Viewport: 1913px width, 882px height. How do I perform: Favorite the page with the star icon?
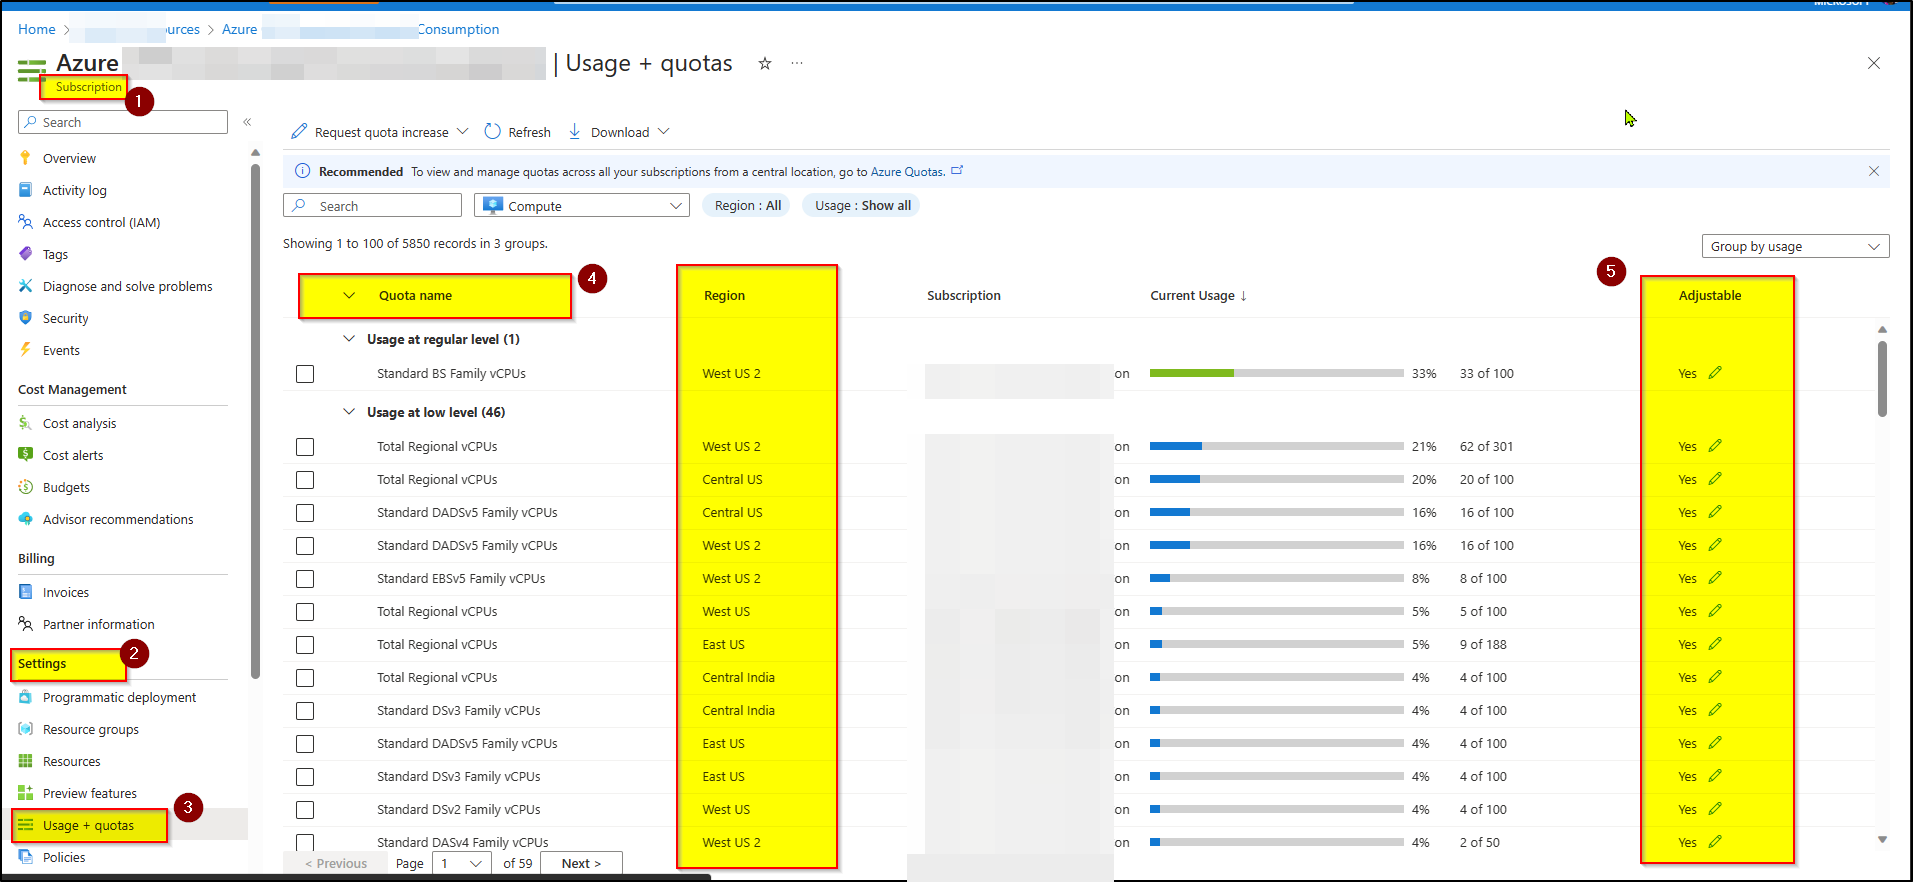click(x=765, y=63)
